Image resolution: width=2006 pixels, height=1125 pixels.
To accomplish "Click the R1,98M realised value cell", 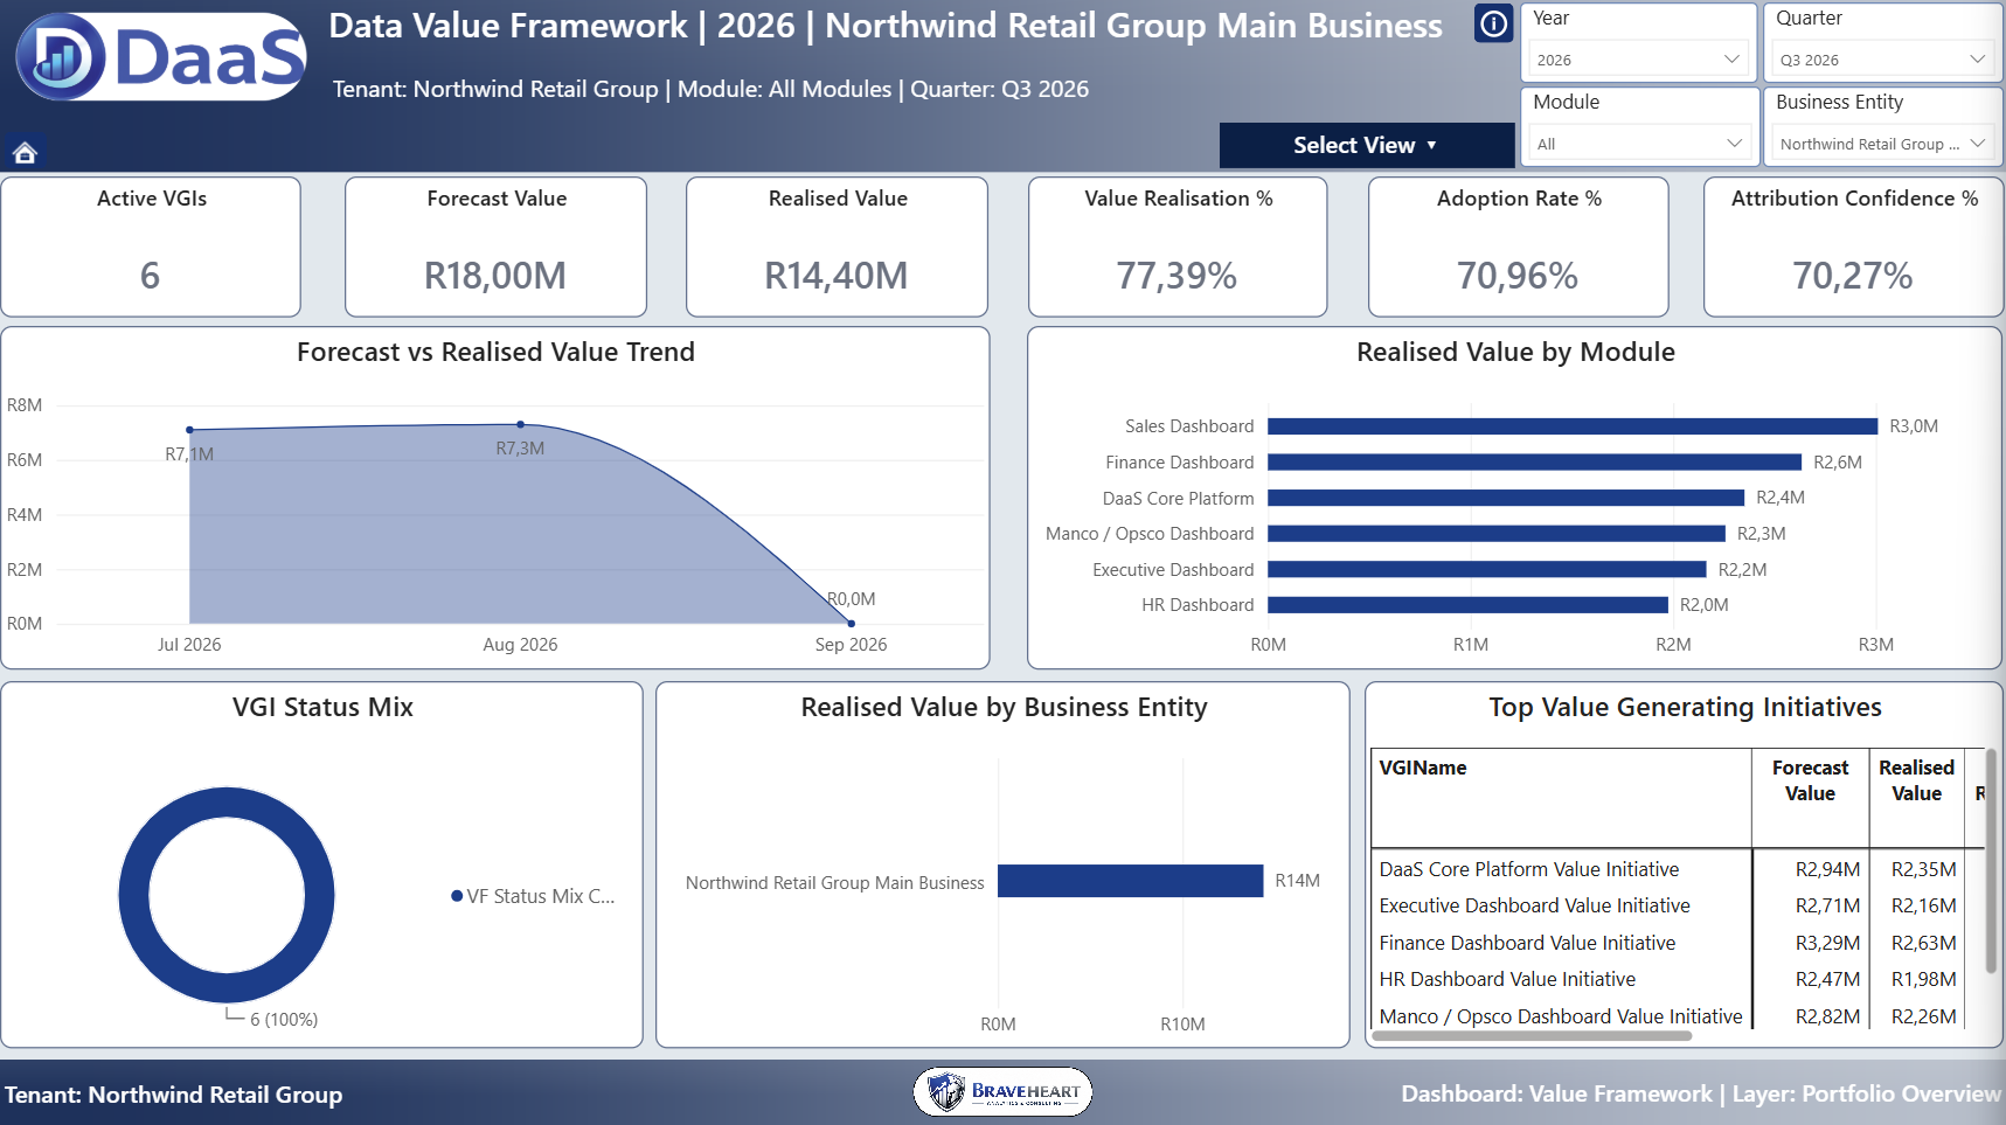I will [x=1923, y=979].
